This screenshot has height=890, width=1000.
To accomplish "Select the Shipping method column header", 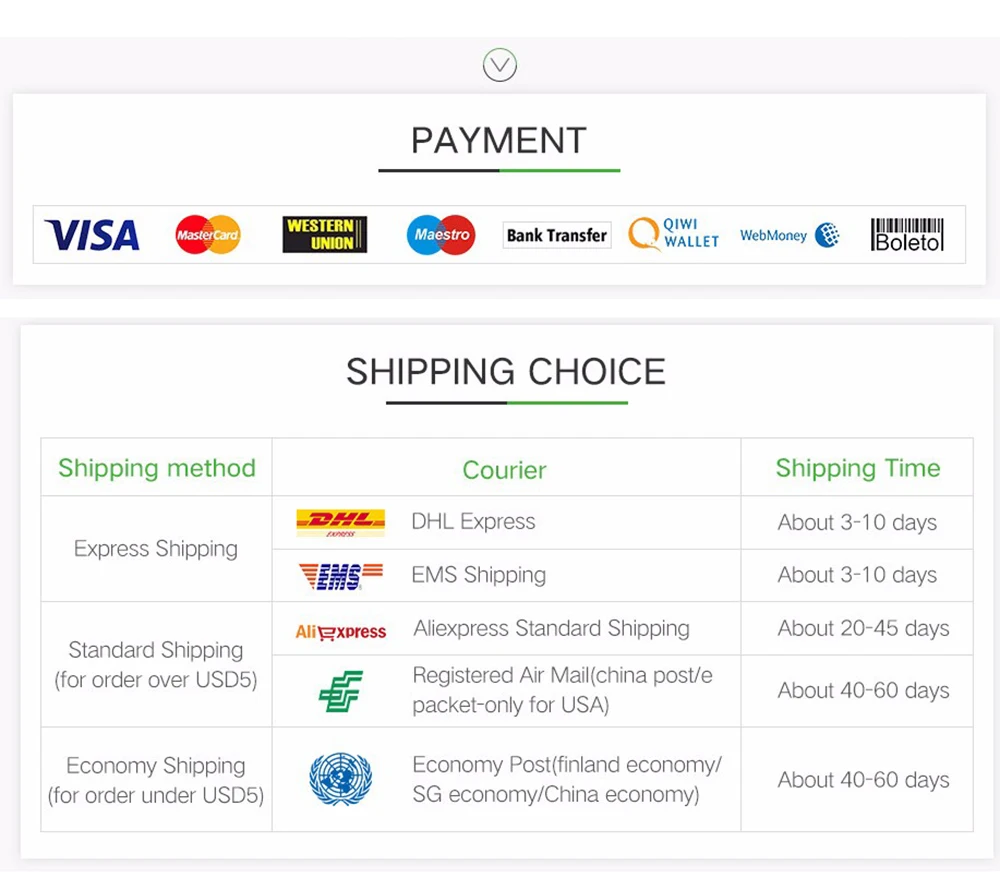I will (x=157, y=469).
